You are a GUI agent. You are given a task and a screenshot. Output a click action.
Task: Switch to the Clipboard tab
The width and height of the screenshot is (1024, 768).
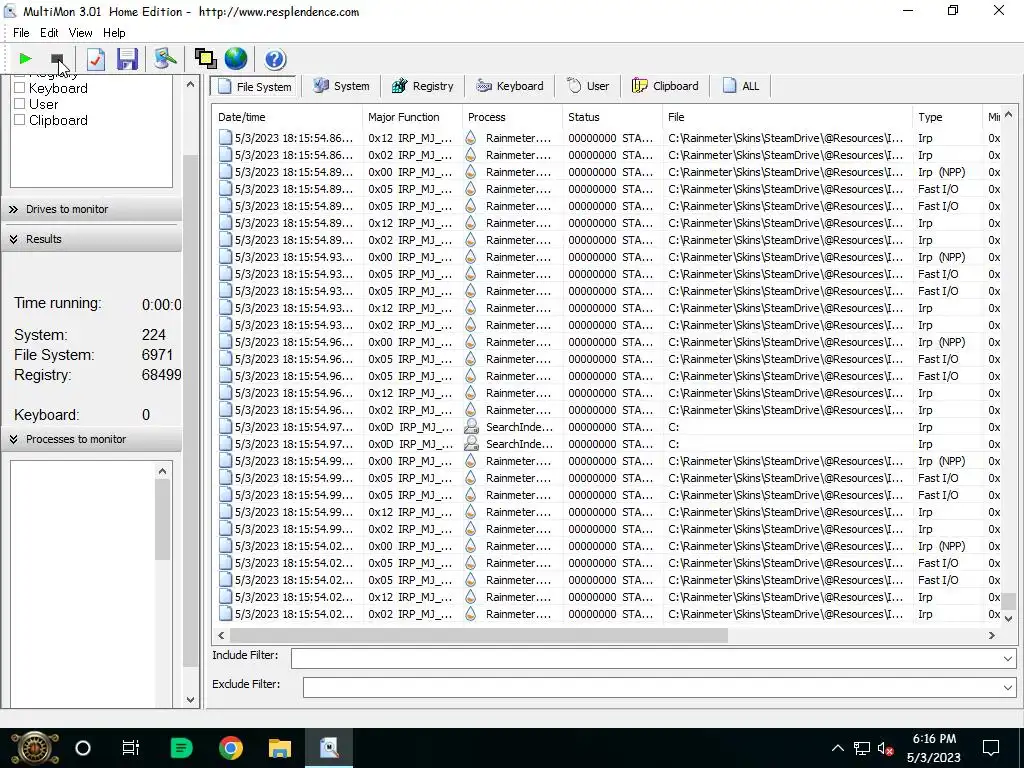[665, 86]
